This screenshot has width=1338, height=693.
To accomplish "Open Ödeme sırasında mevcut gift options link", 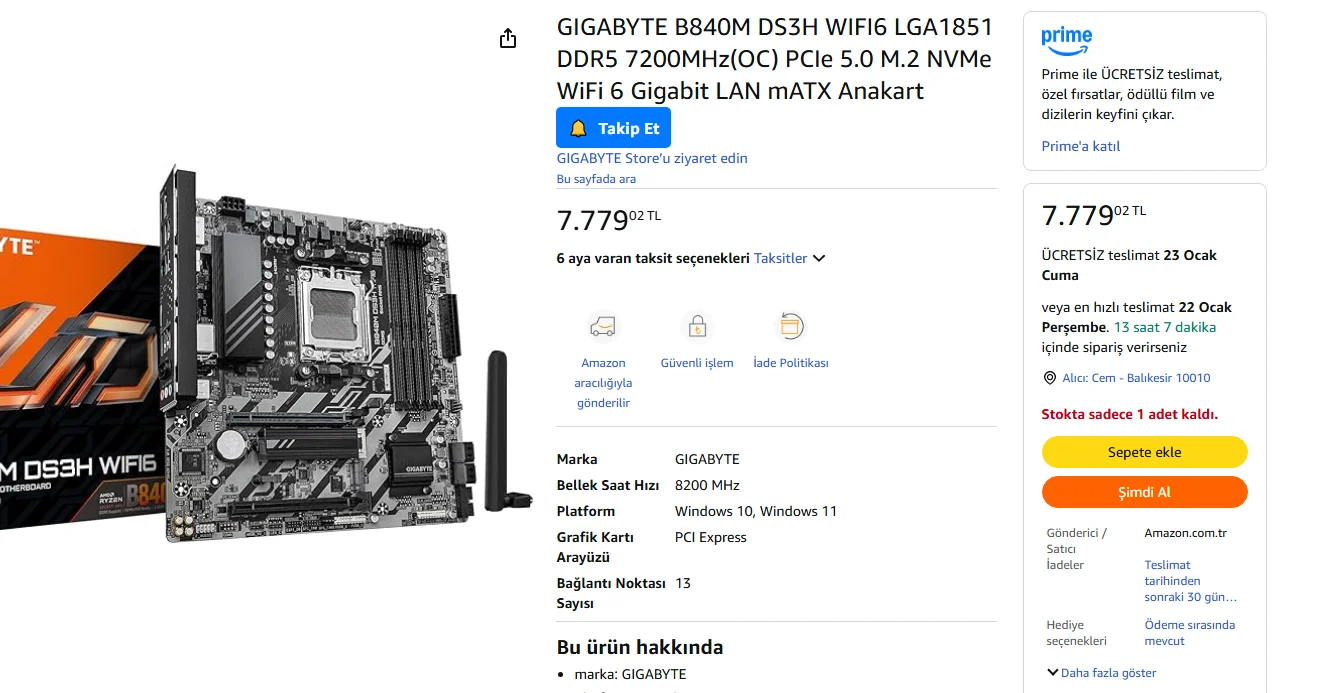I will point(1190,633).
